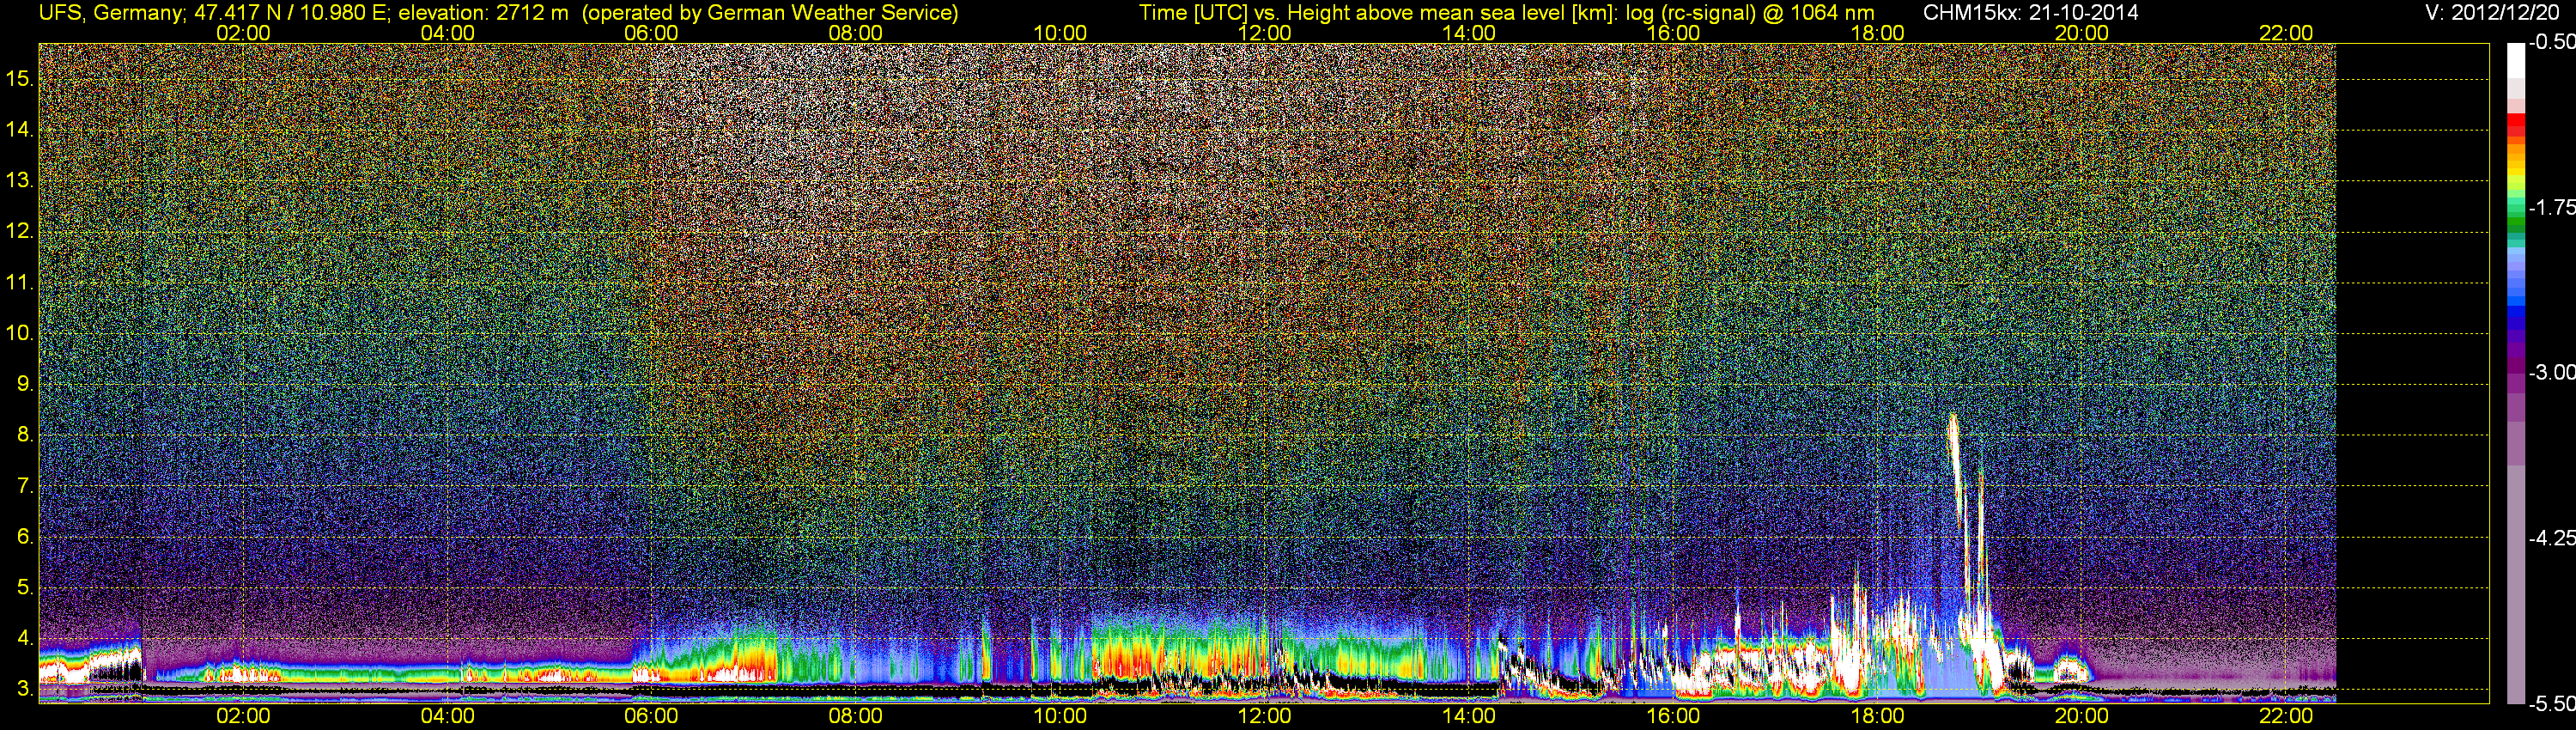Click the '12:00' label on the top time axis
Image resolution: width=2576 pixels, height=730 pixels.
click(1264, 33)
